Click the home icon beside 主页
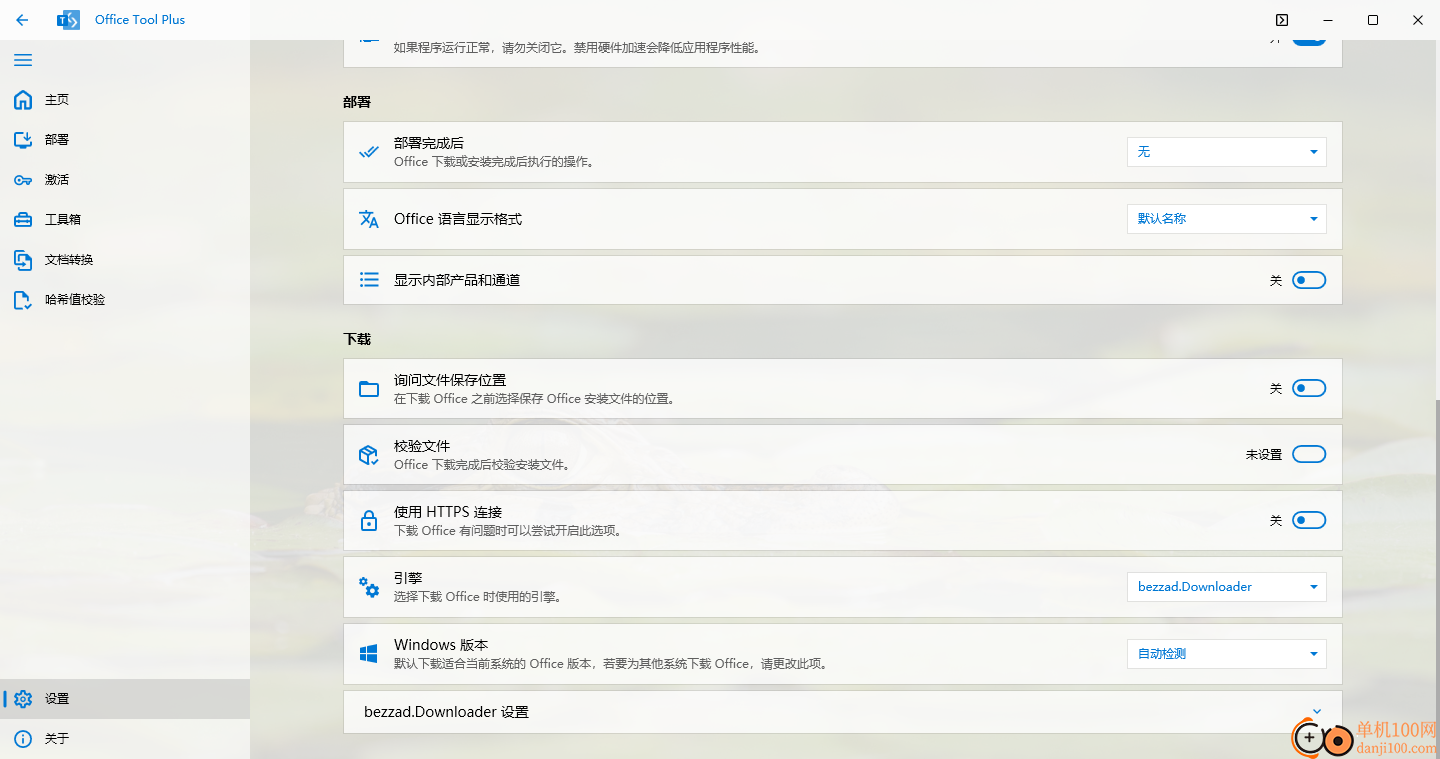 pos(23,100)
